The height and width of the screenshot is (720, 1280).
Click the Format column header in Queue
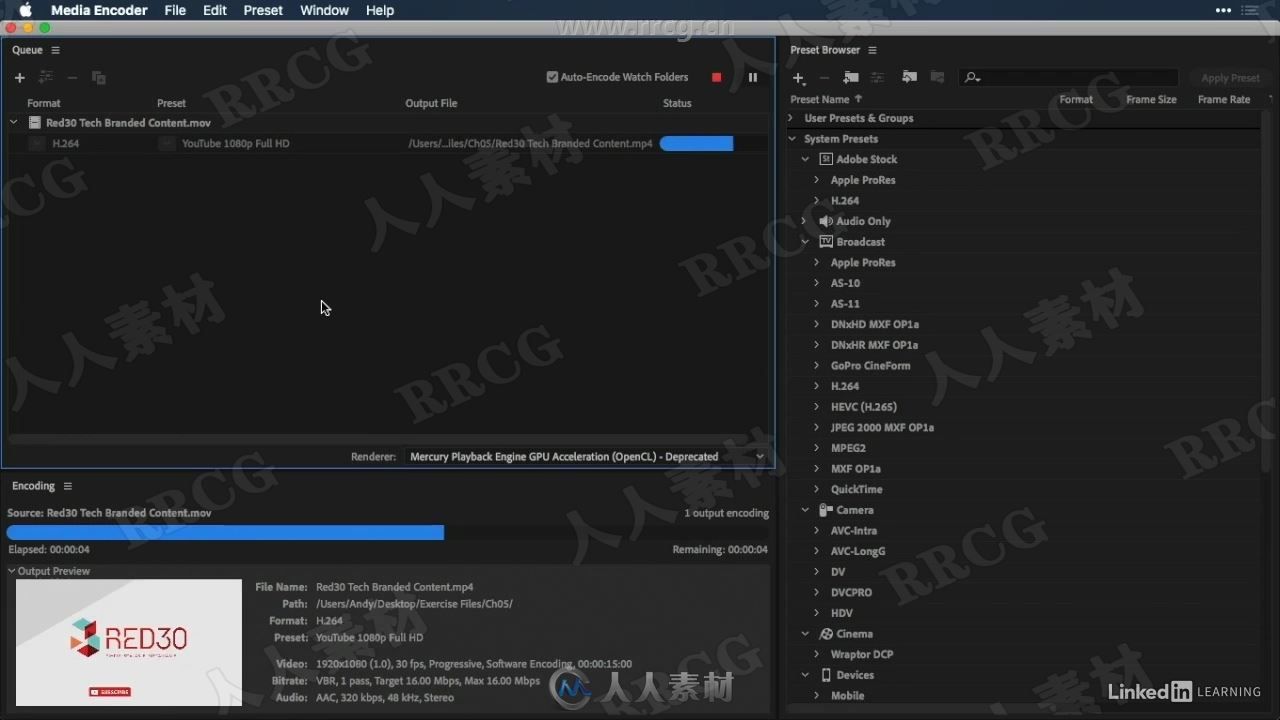click(44, 103)
